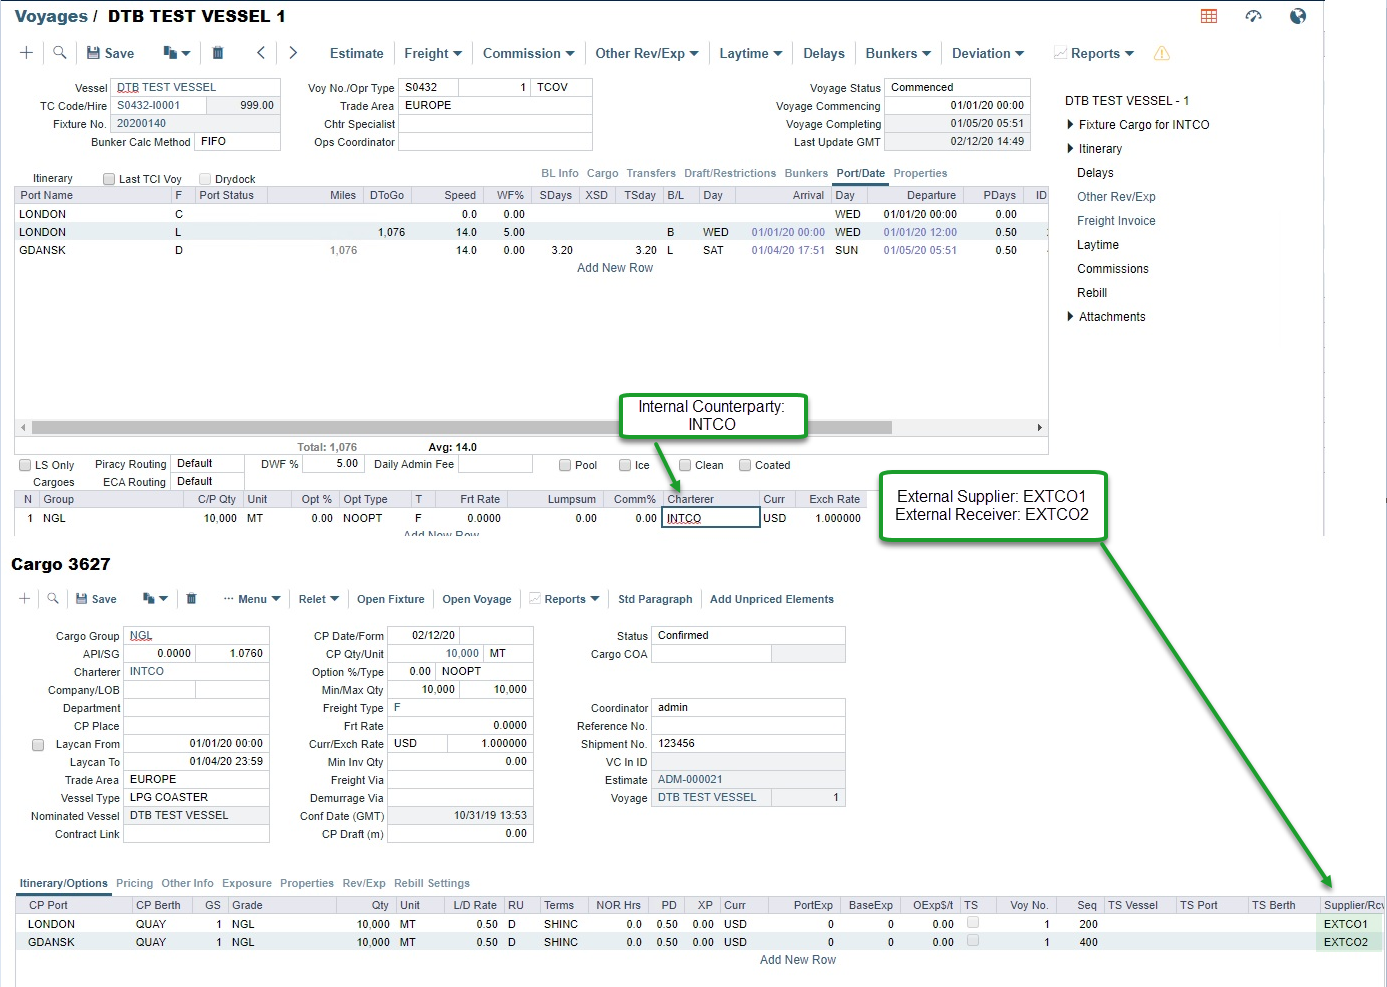Image resolution: width=1387 pixels, height=987 pixels.
Task: Enable the Last TCI Voy checkbox
Action: click(x=109, y=179)
